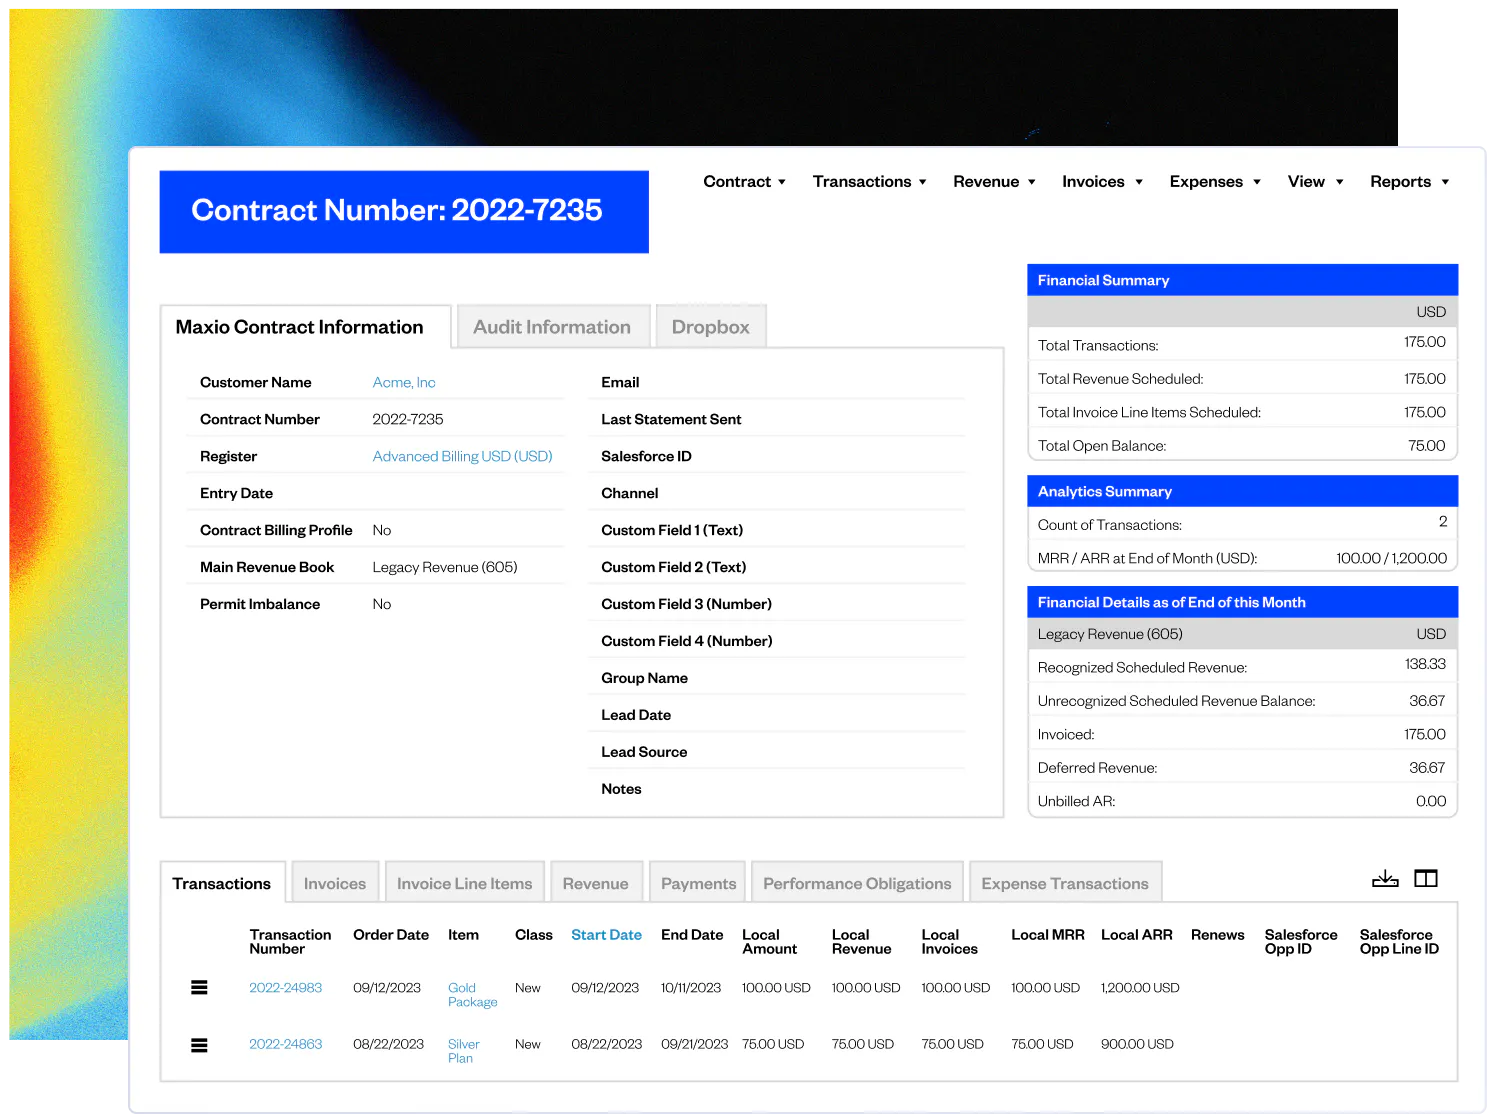
Task: Click the Local MRR column header
Action: 1047,935
